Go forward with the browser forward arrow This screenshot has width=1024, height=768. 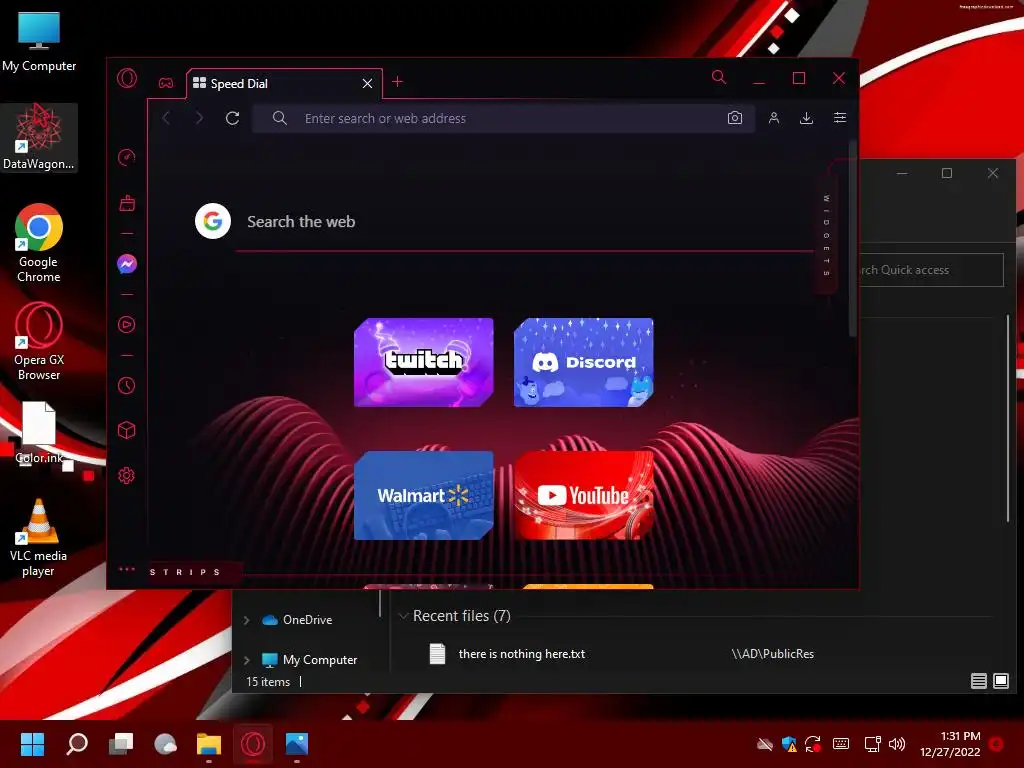click(199, 118)
